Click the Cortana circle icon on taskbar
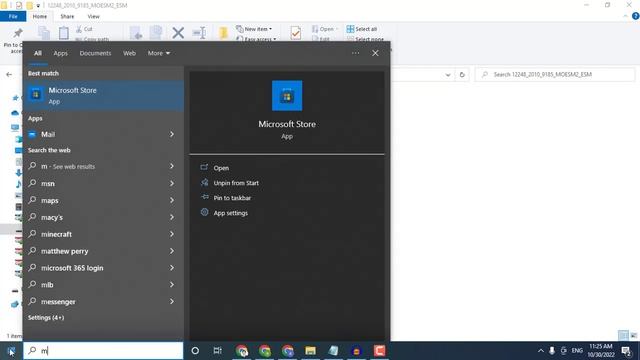 pyautogui.click(x=195, y=351)
